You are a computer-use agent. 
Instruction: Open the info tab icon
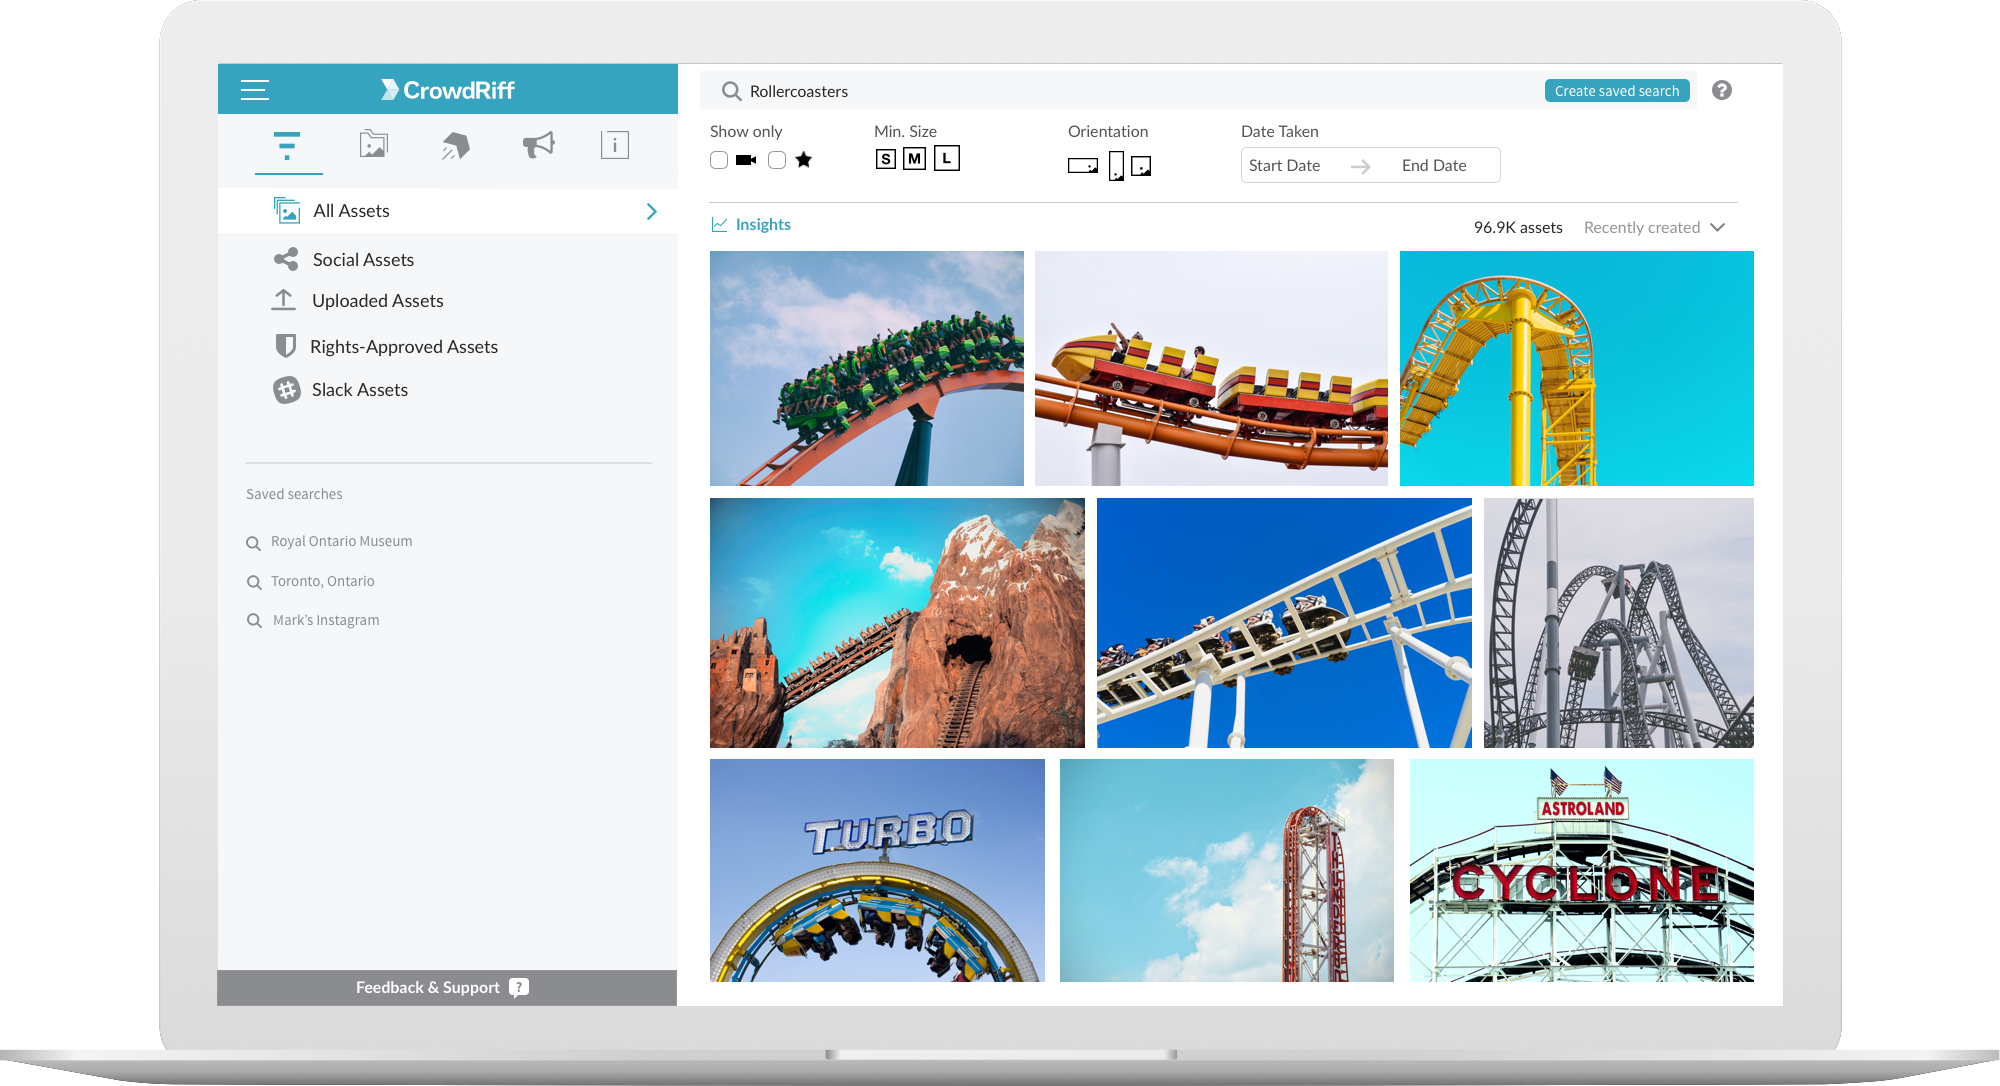coord(615,145)
